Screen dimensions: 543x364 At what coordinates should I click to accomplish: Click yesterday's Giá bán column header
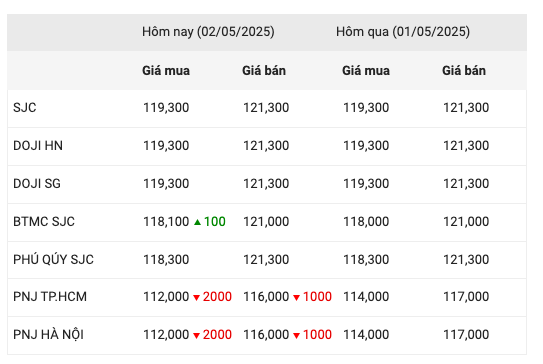coord(464,70)
